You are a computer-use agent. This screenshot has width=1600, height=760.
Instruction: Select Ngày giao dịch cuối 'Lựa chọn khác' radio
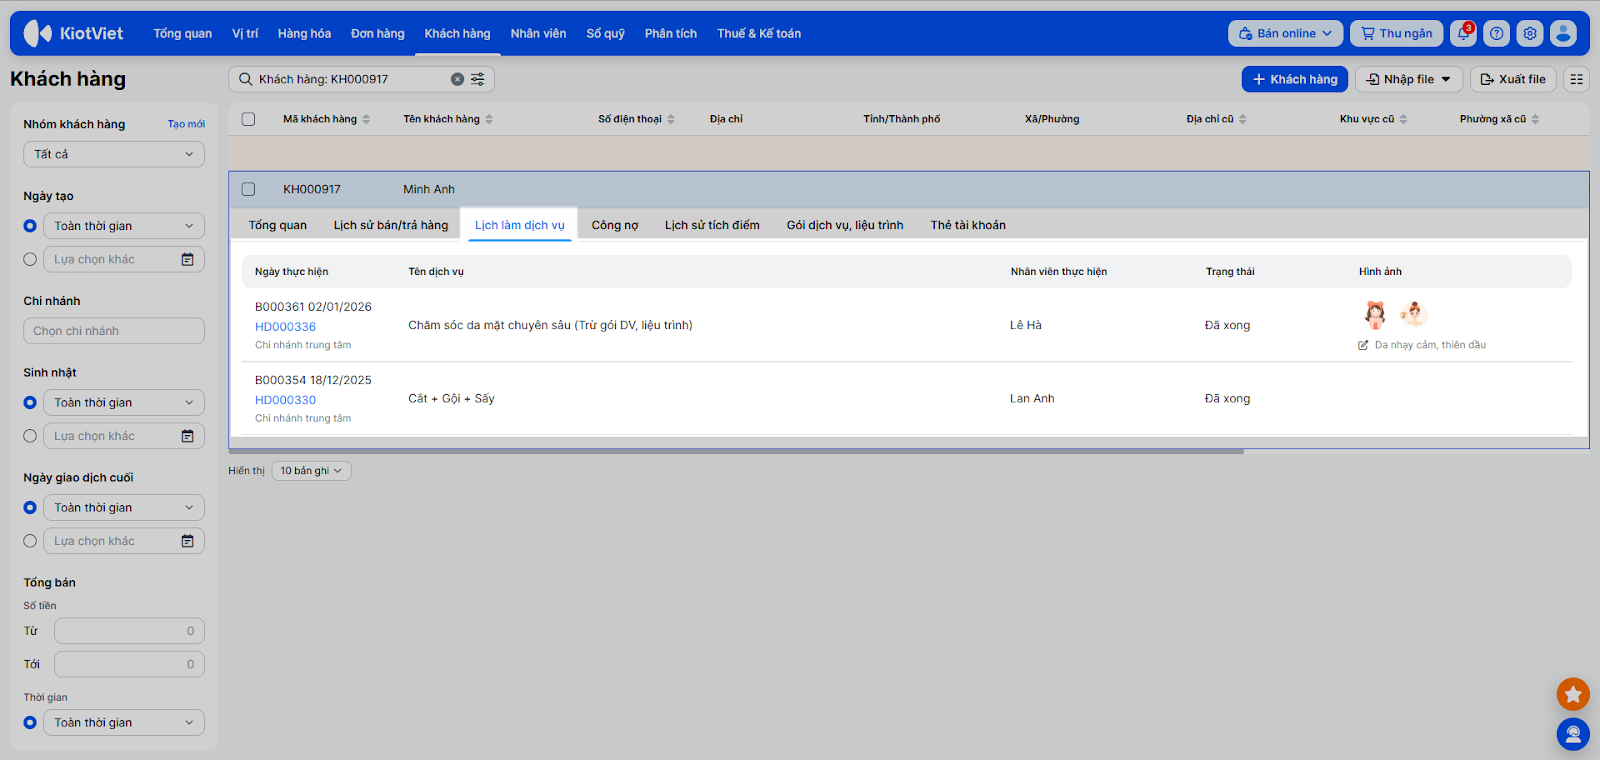[30, 541]
